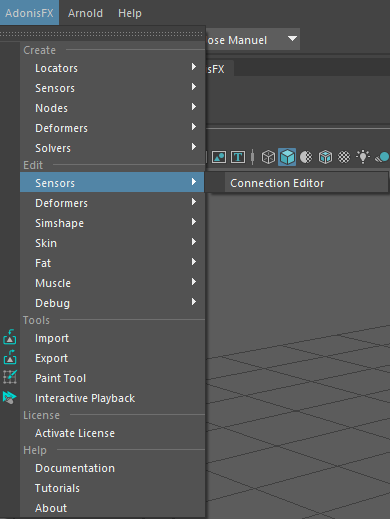Expand Locators submenu arrow under Create
The height and width of the screenshot is (519, 390).
click(x=194, y=67)
